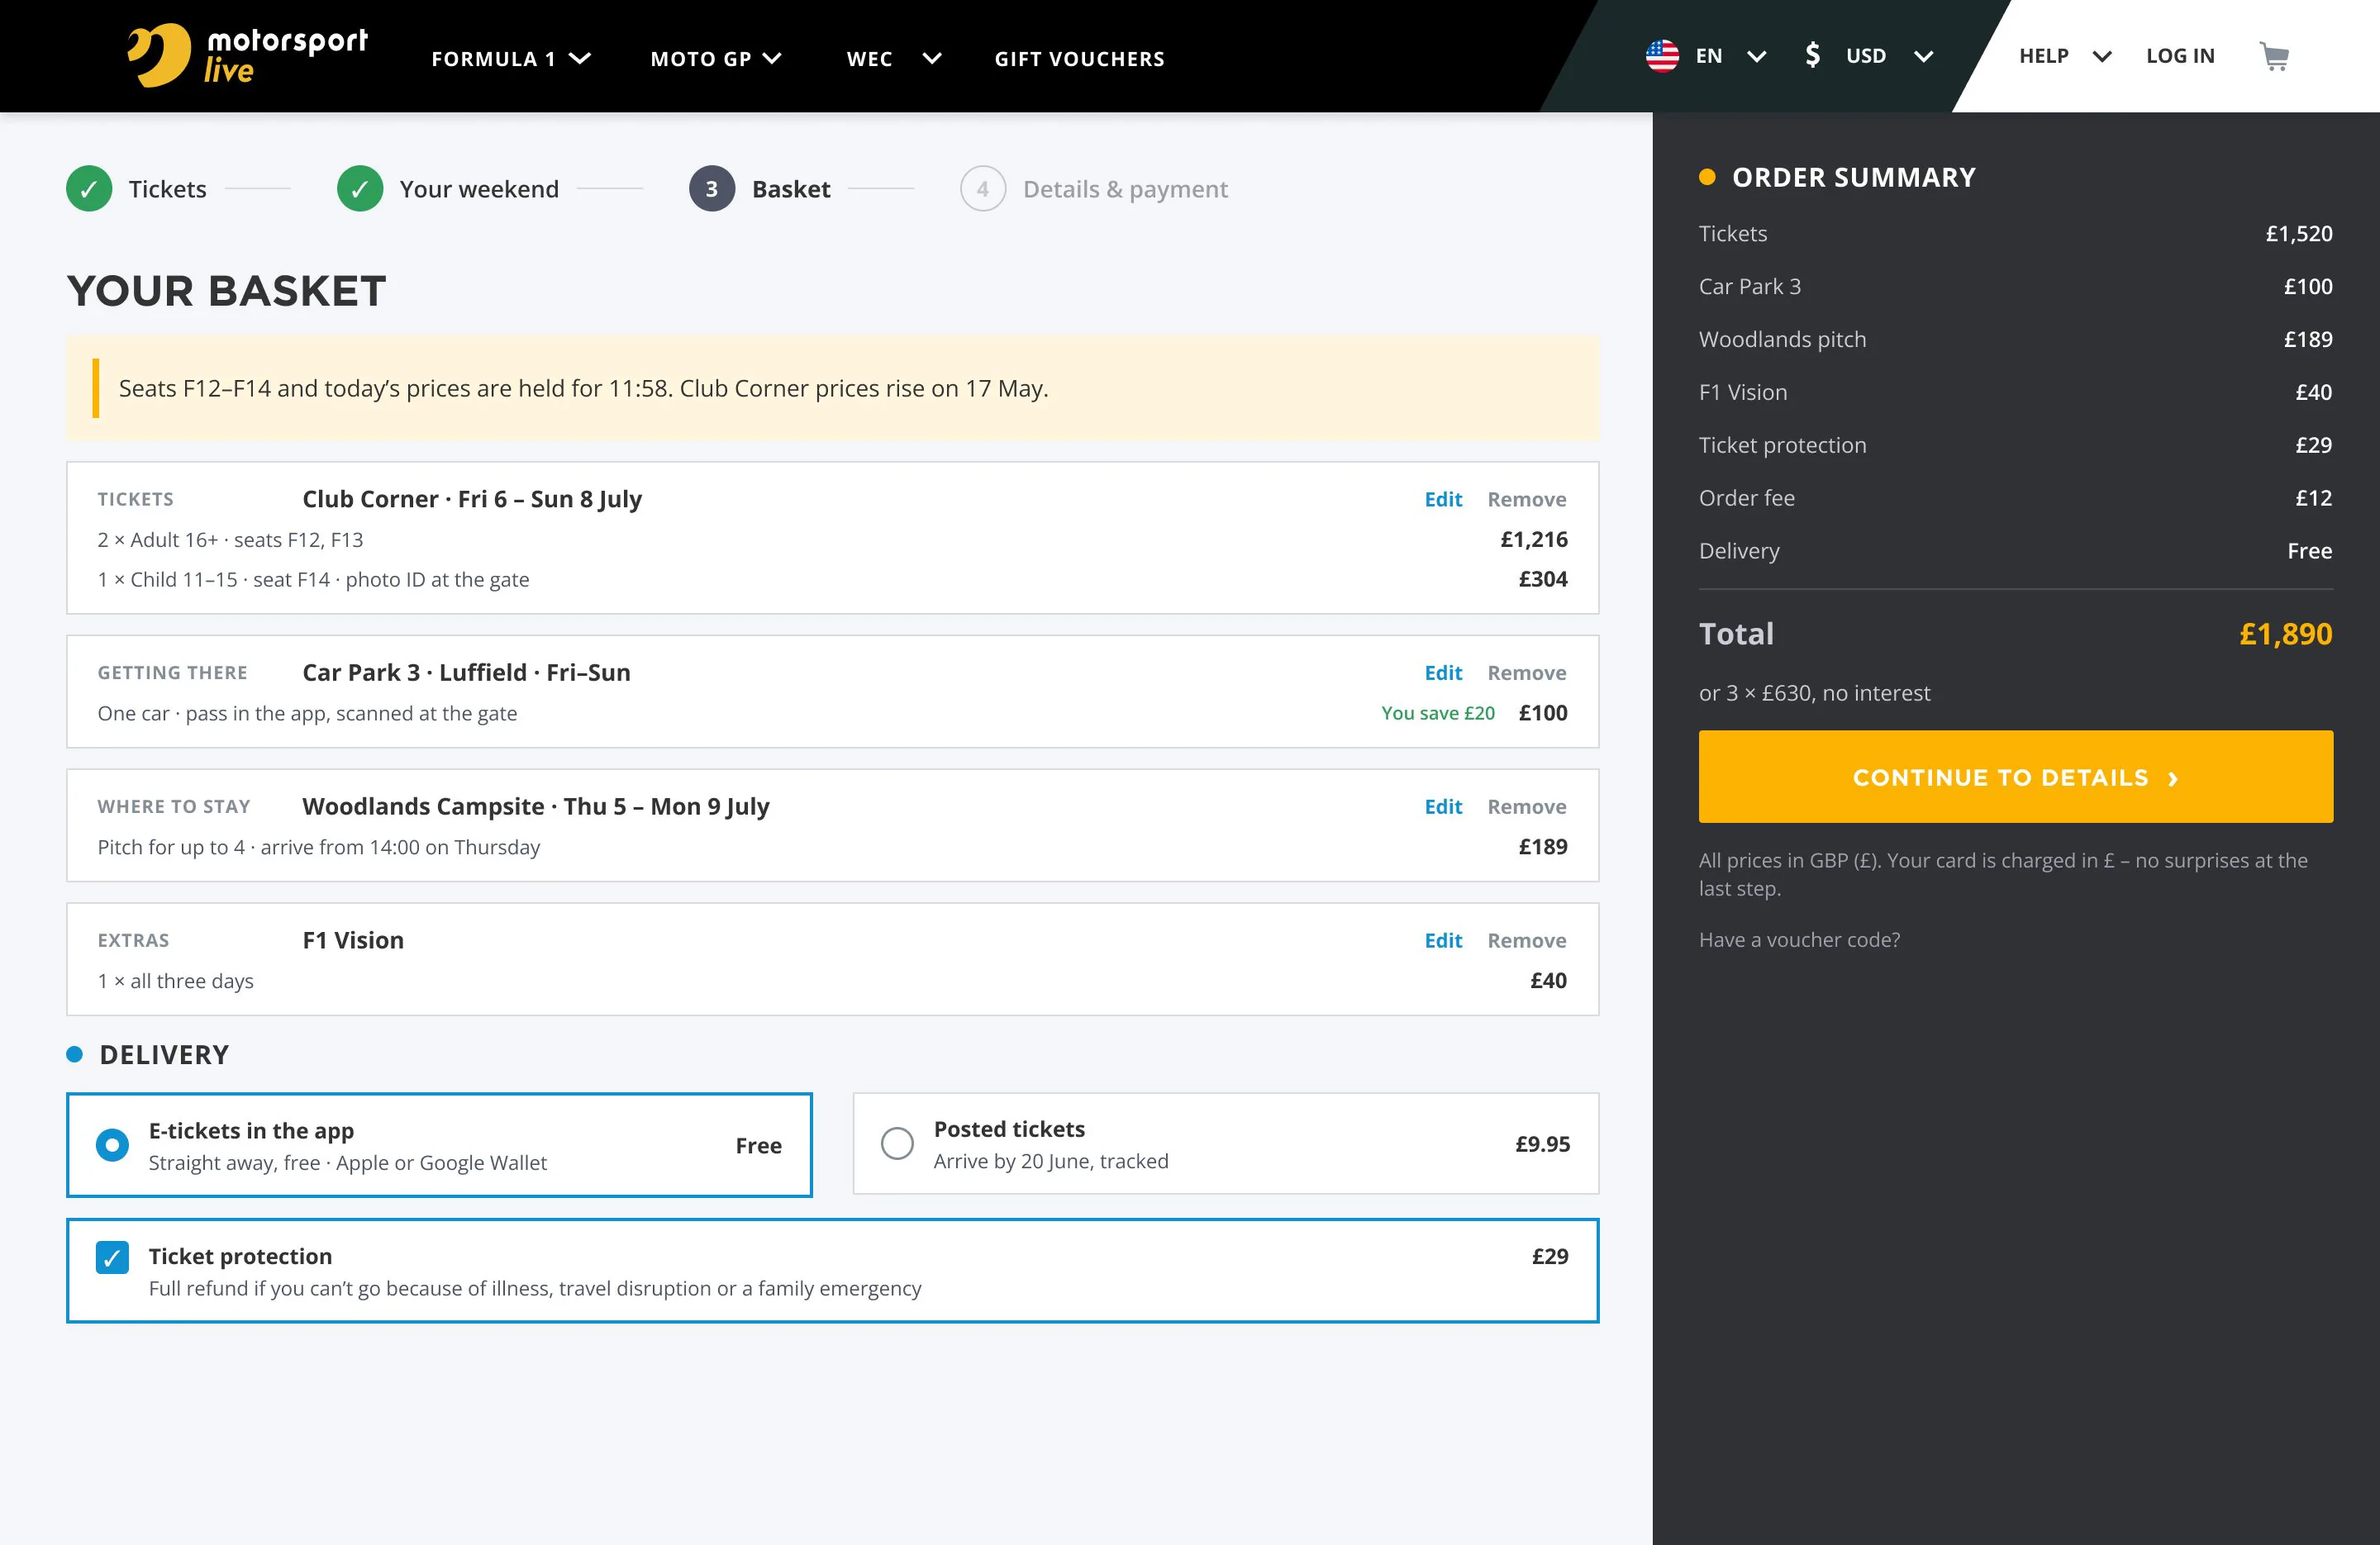Edit the Club Corner tickets
The width and height of the screenshot is (2380, 1545).
[1443, 499]
